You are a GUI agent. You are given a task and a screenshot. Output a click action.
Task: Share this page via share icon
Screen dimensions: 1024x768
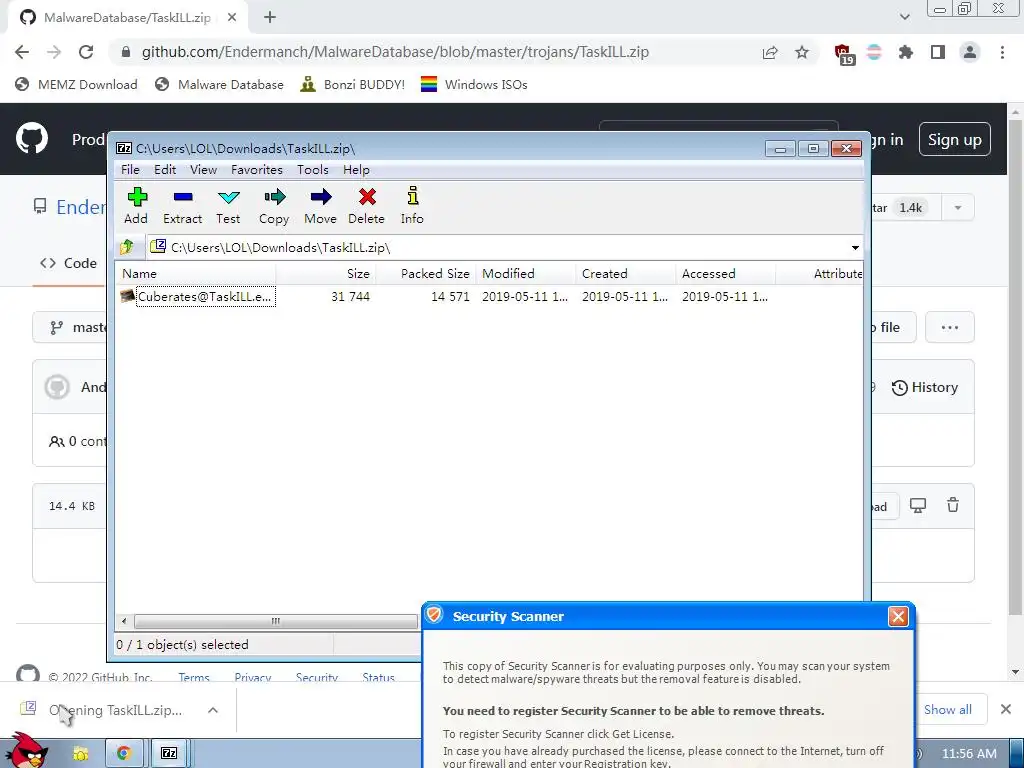[x=770, y=52]
